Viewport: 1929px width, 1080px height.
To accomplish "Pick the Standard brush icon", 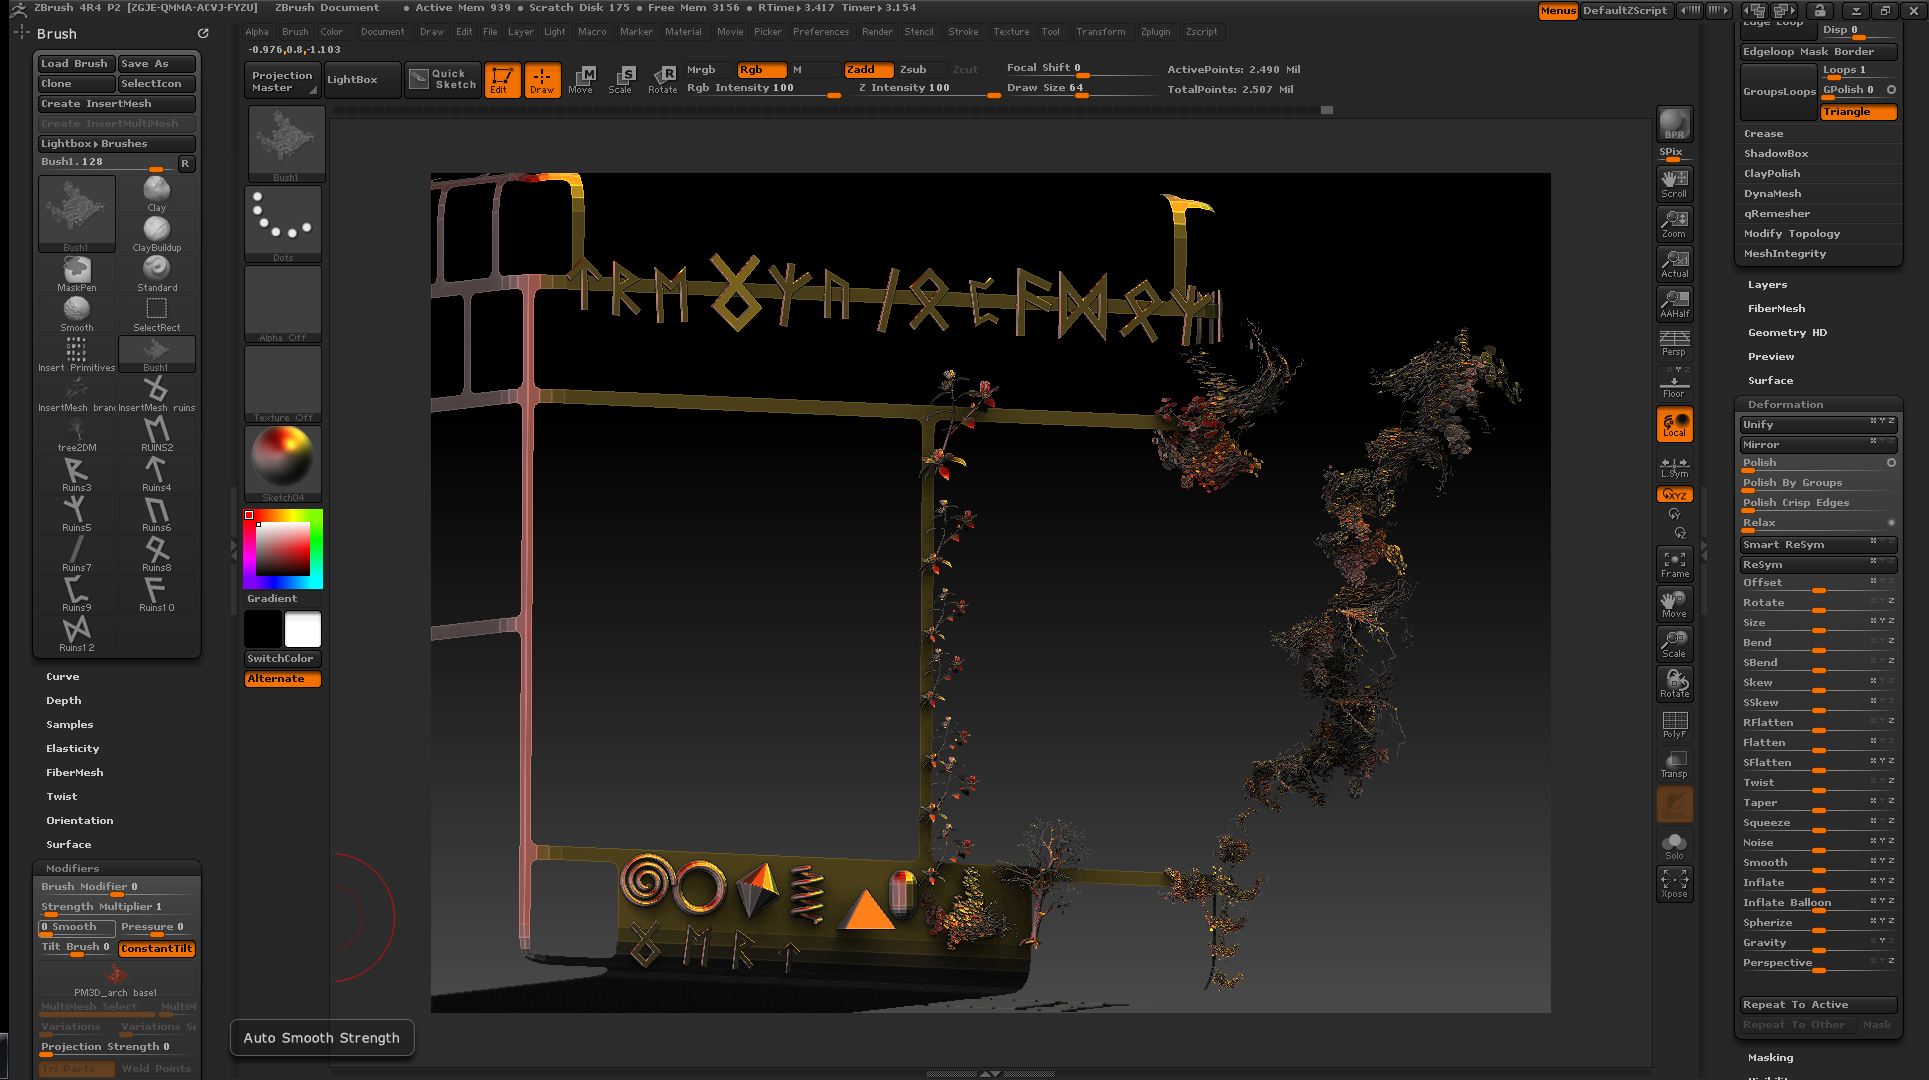I will pyautogui.click(x=156, y=273).
